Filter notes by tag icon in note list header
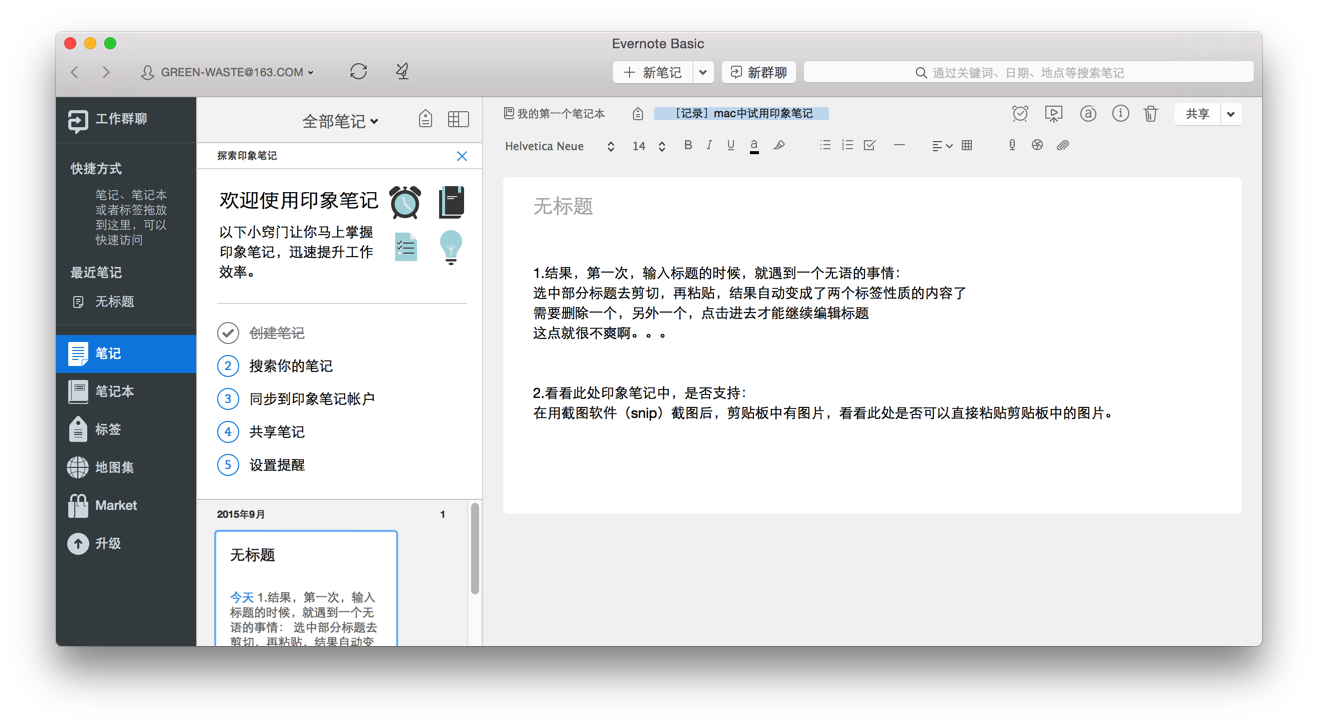 point(425,120)
